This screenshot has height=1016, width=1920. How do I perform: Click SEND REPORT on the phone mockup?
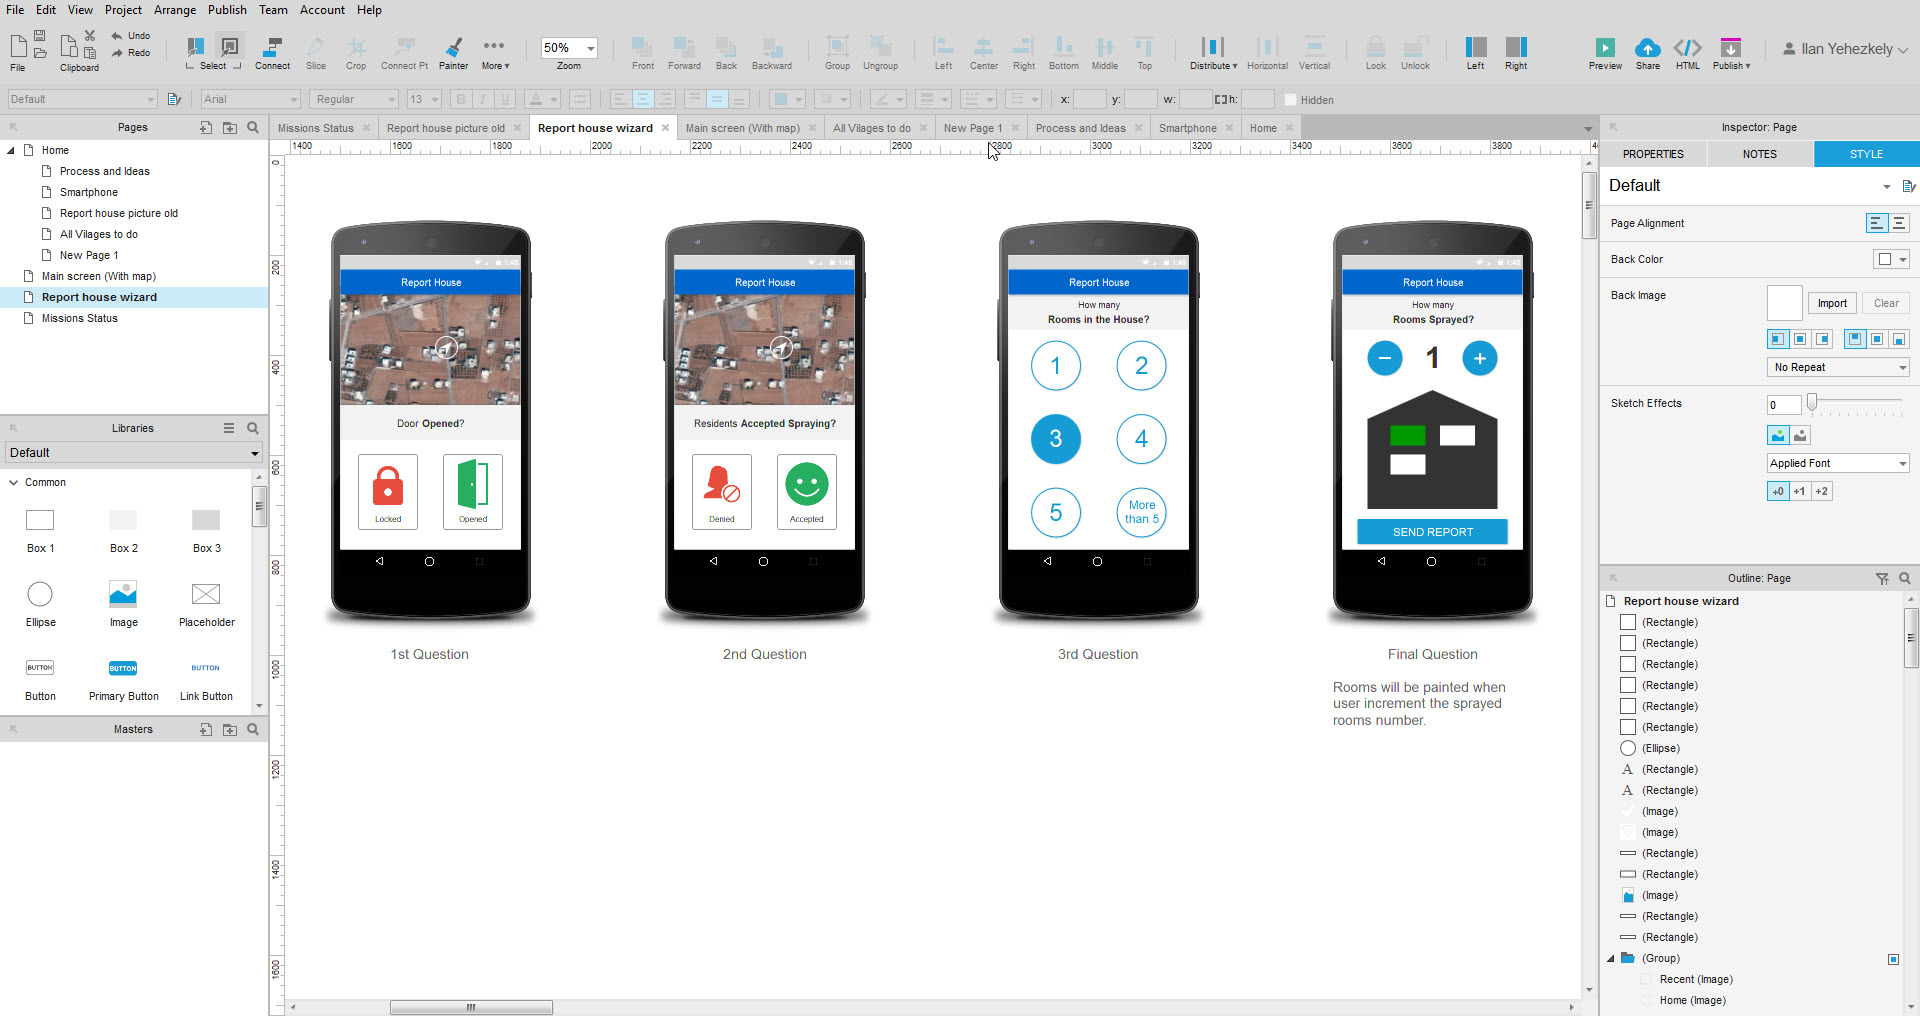pyautogui.click(x=1432, y=532)
